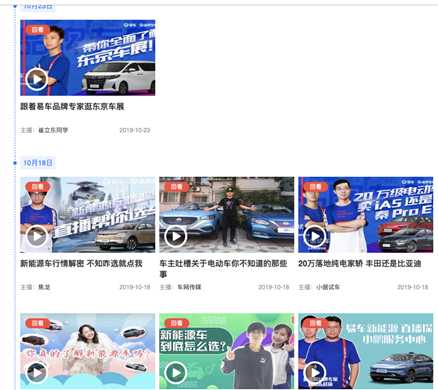
Task: Select the 10月18日 date label
Action: point(38,163)
